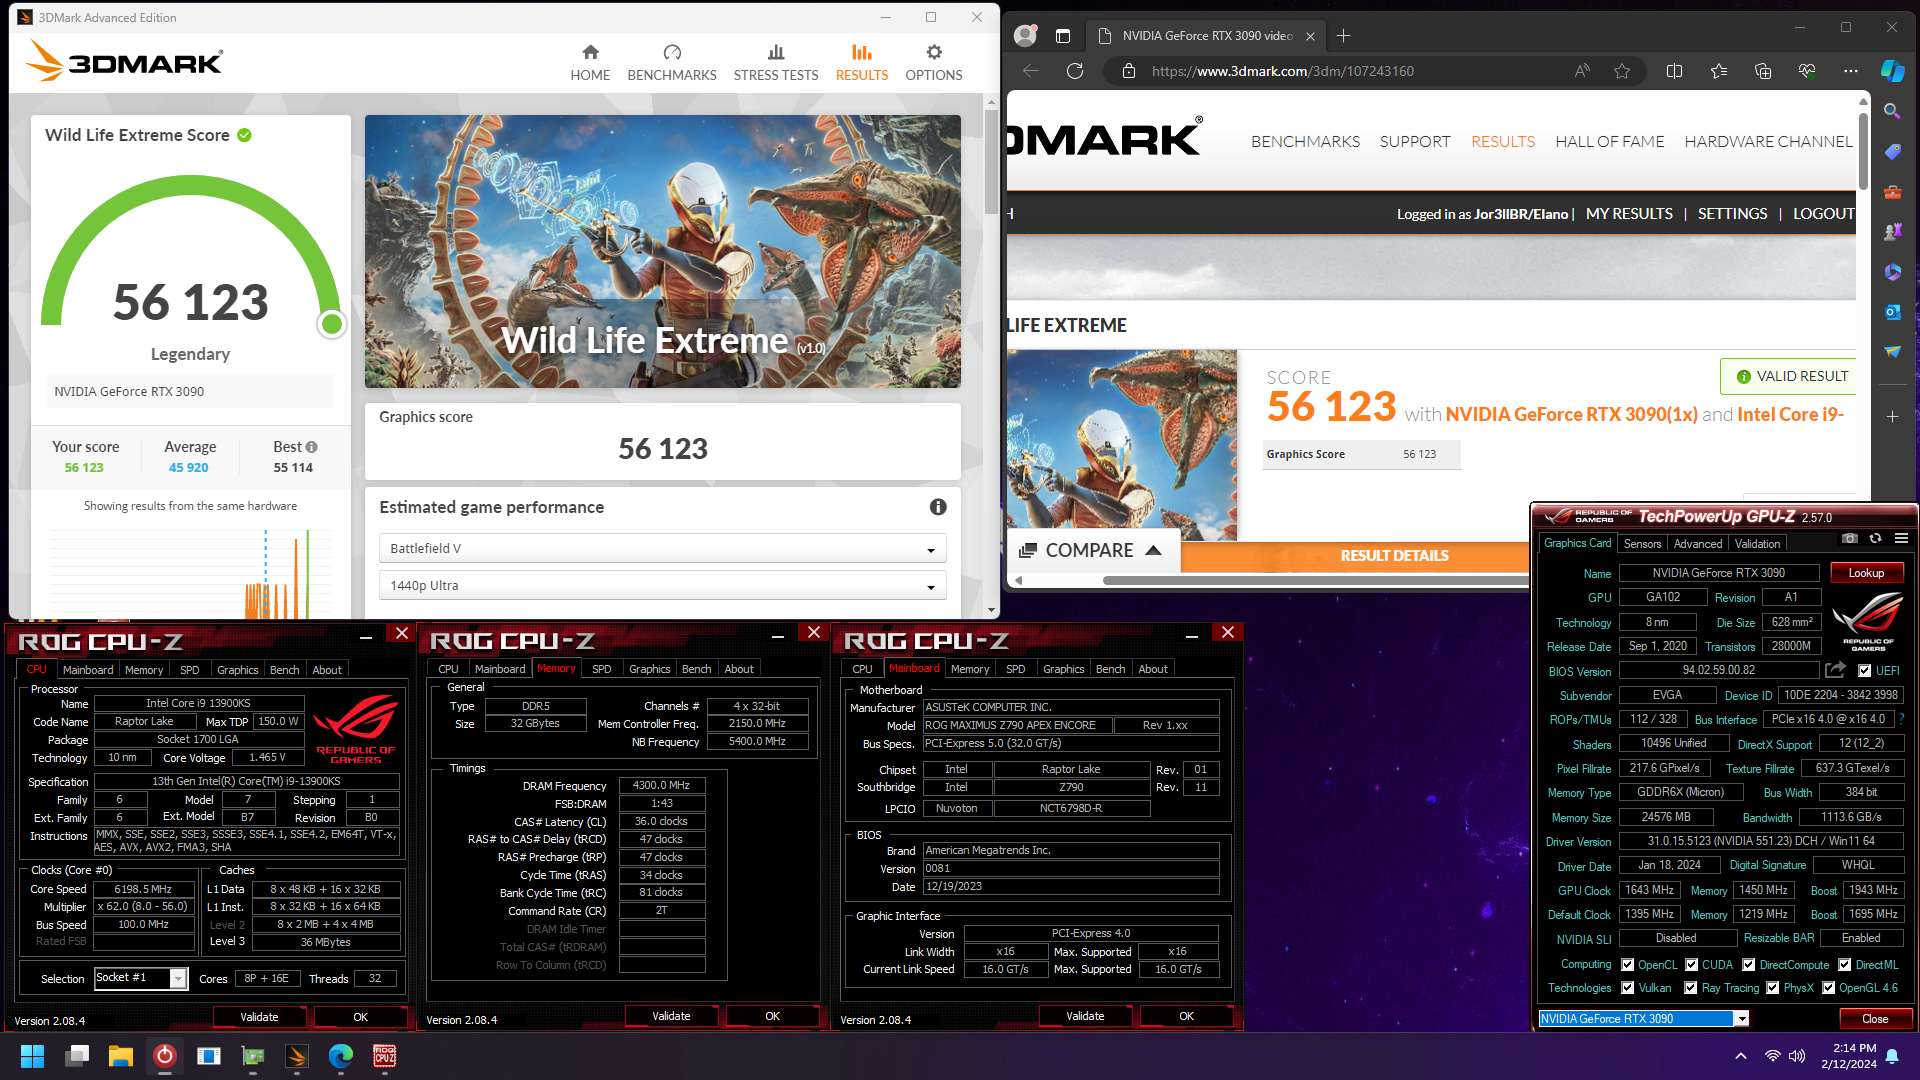The image size is (1920, 1080).
Task: Show hidden system tray icons chevron
Action: click(1741, 1056)
